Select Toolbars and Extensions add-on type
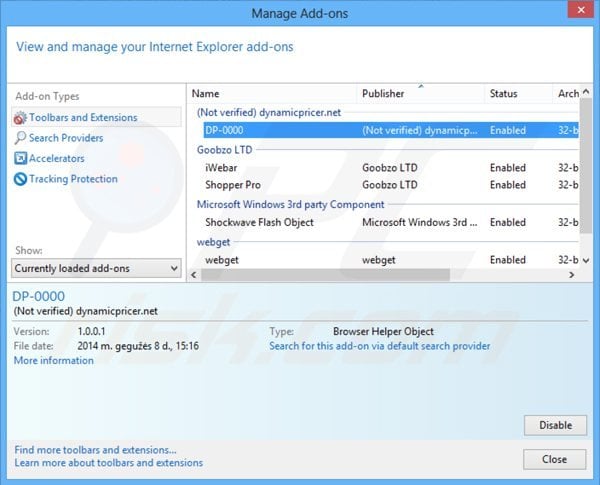The width and height of the screenshot is (600, 485). pyautogui.click(x=96, y=117)
